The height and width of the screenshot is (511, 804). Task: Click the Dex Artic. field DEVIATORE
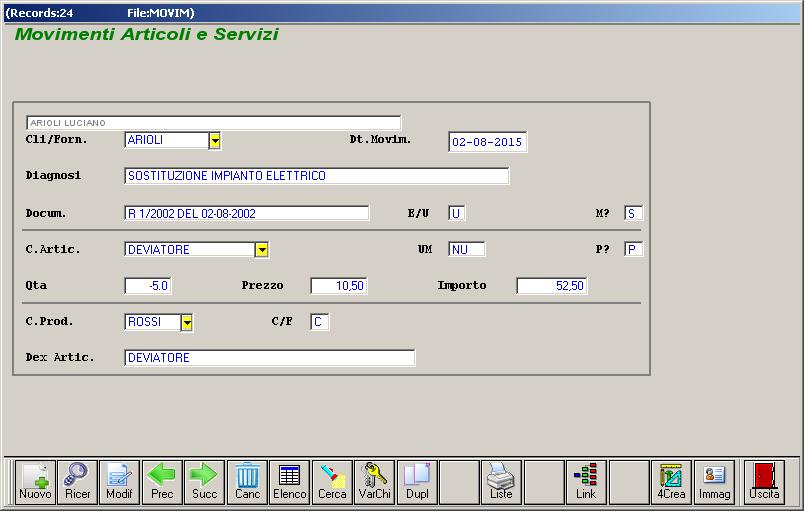[270, 358]
